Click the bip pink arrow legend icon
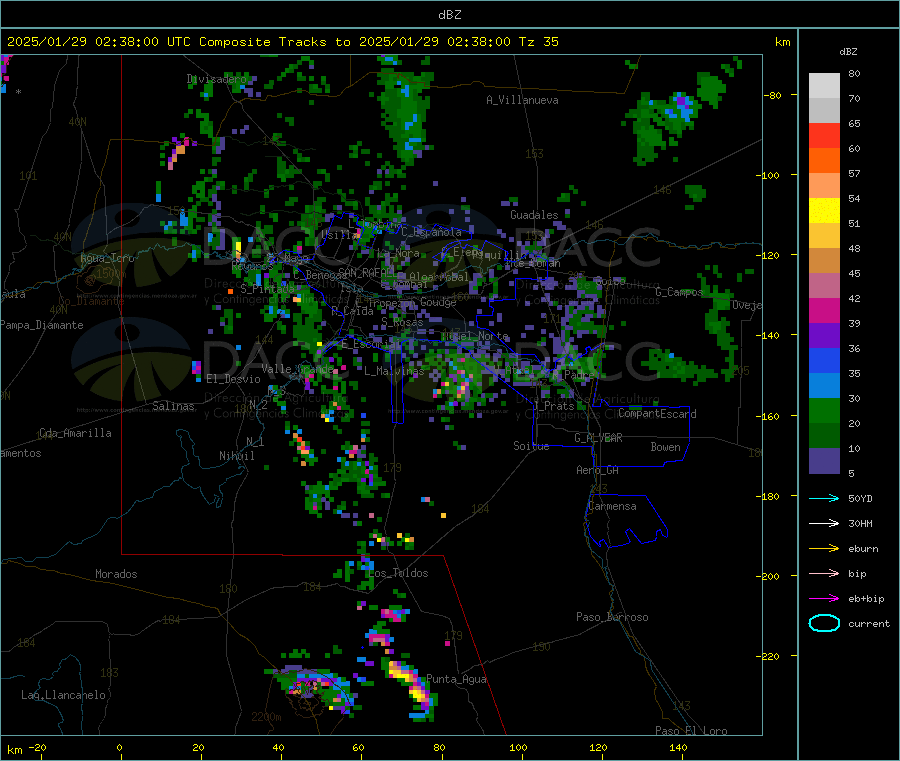 [824, 573]
